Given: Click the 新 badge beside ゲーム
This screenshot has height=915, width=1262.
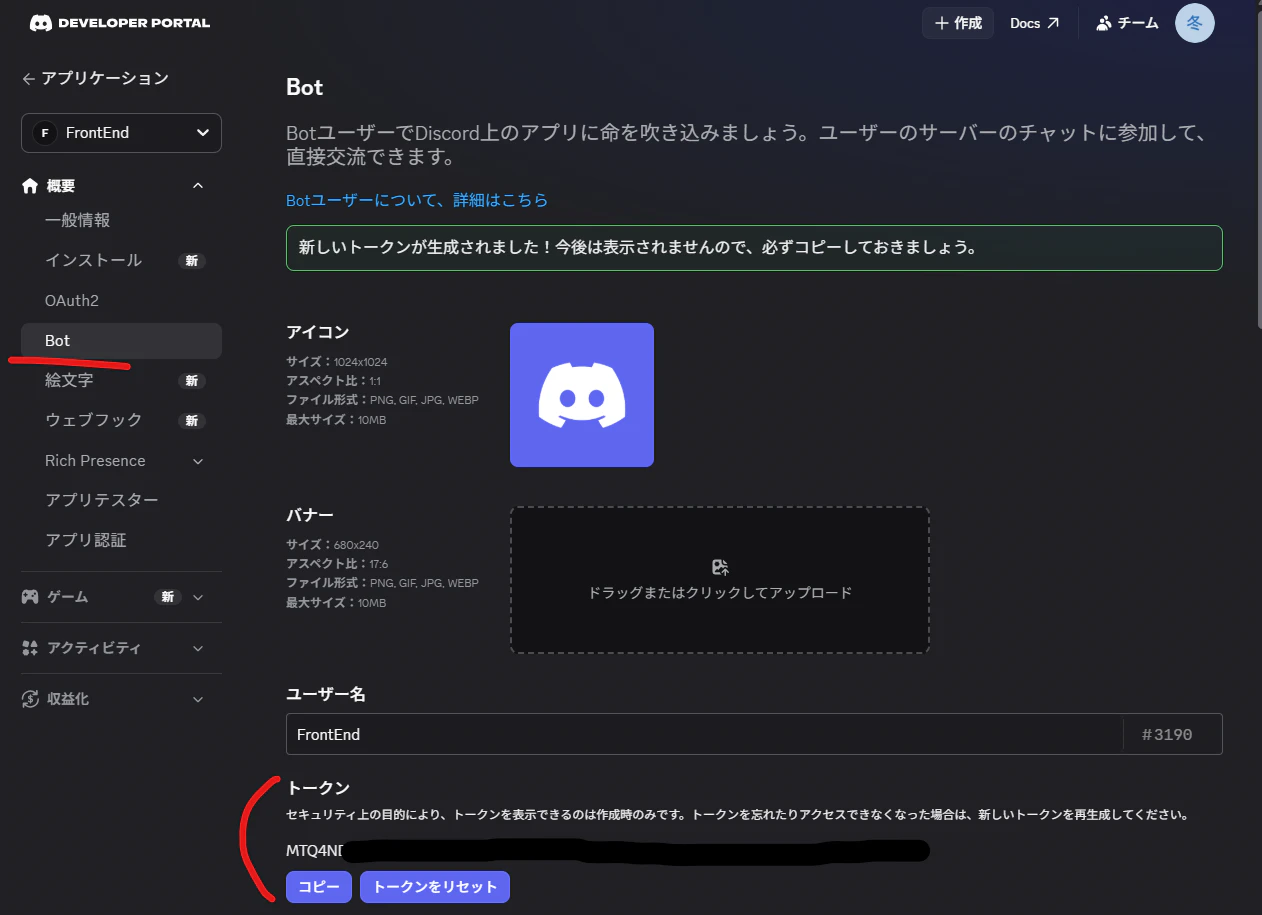Looking at the screenshot, I should point(168,597).
